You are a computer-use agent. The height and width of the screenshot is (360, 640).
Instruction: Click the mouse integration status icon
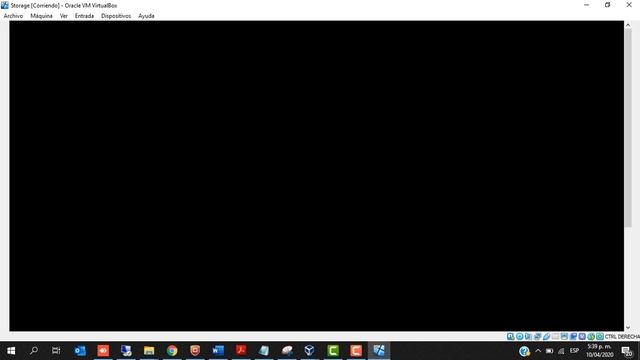591,336
